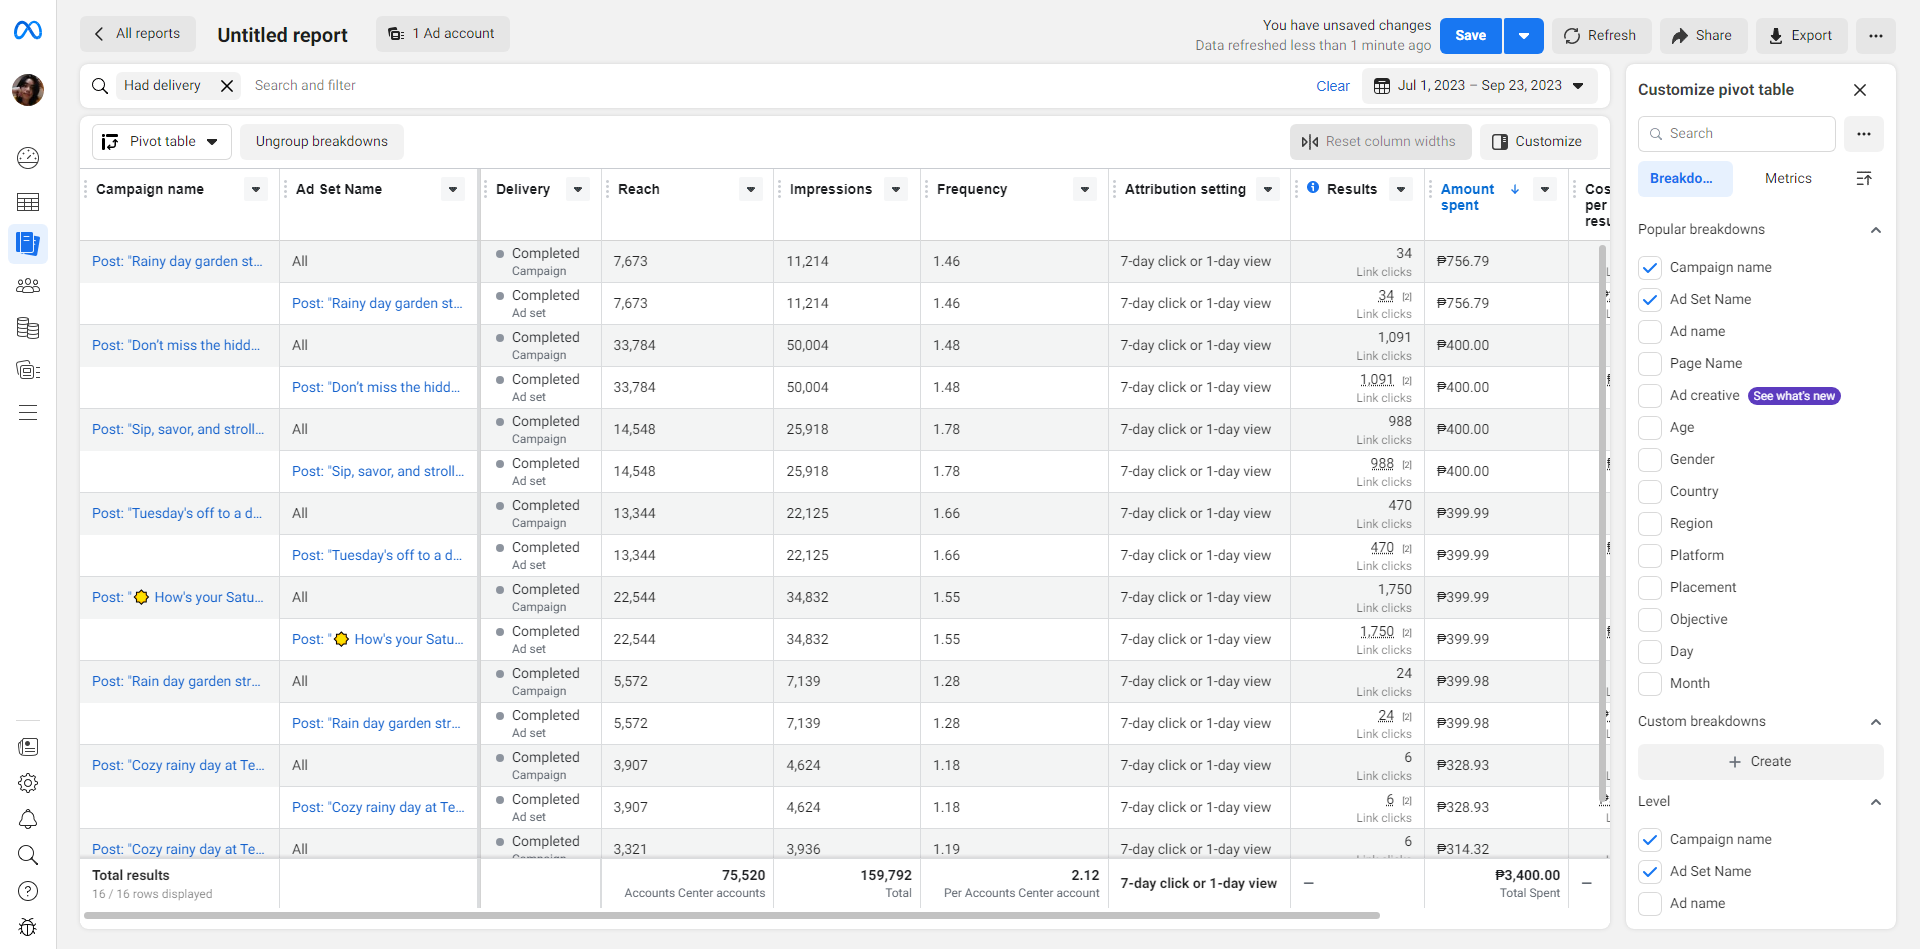
Task: Enable the Gender breakdown checkbox
Action: click(1651, 460)
